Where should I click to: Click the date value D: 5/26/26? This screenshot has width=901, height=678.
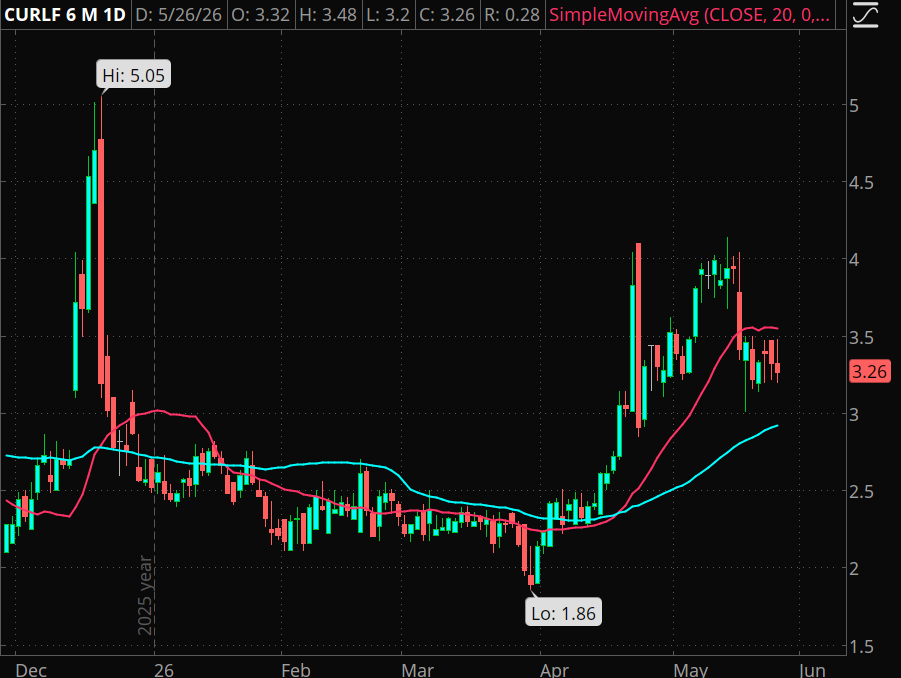179,14
